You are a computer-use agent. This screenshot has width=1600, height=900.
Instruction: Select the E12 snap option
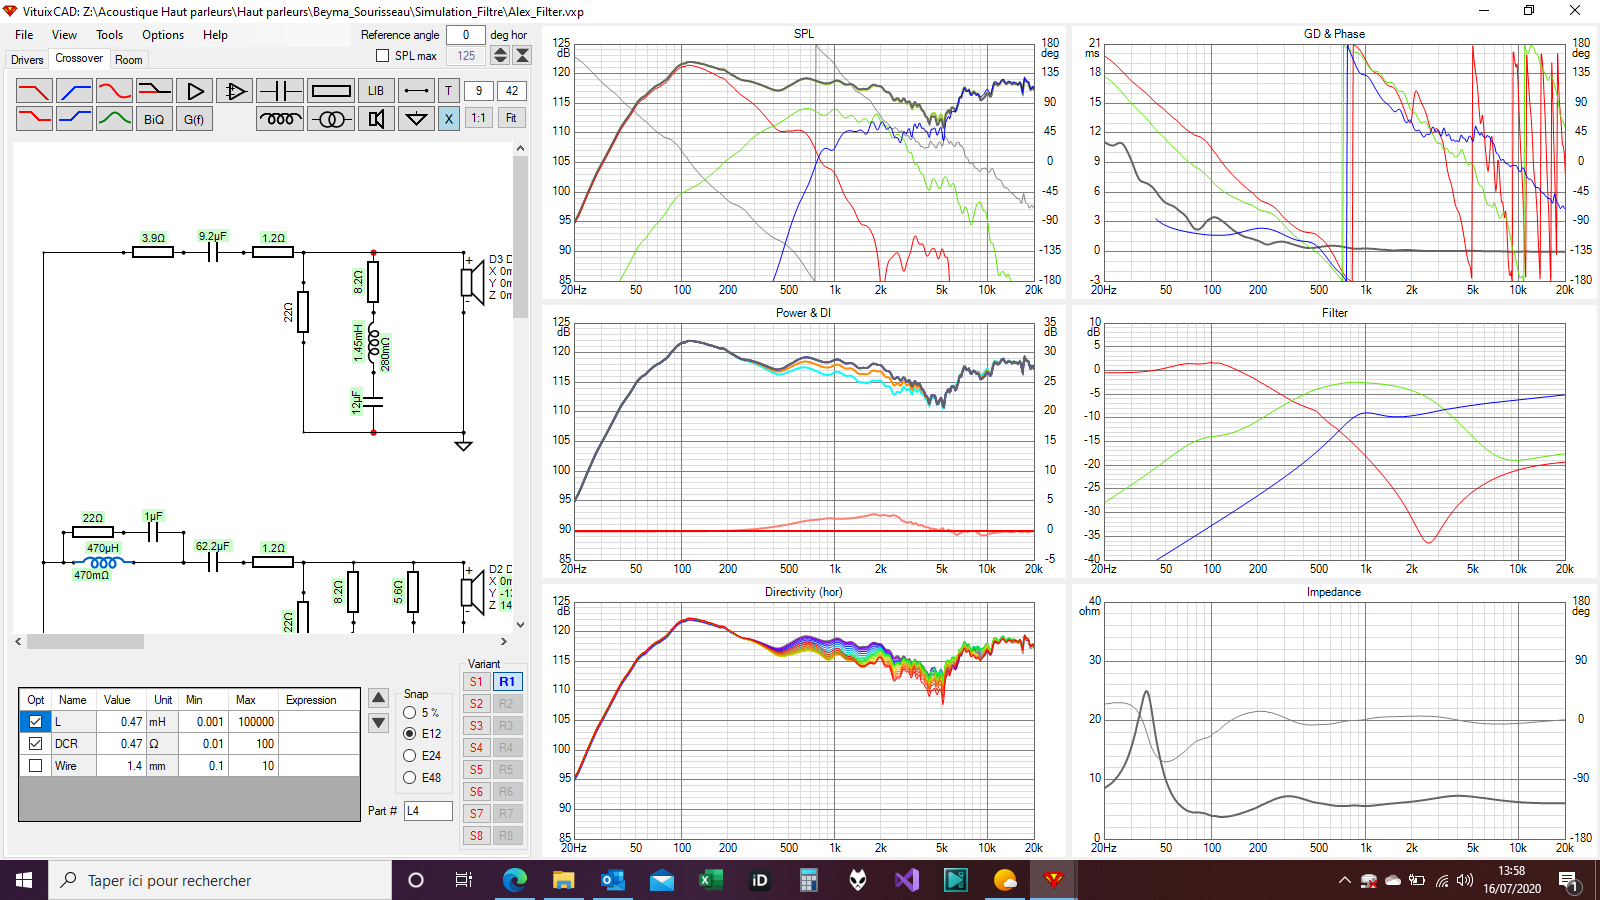410,734
